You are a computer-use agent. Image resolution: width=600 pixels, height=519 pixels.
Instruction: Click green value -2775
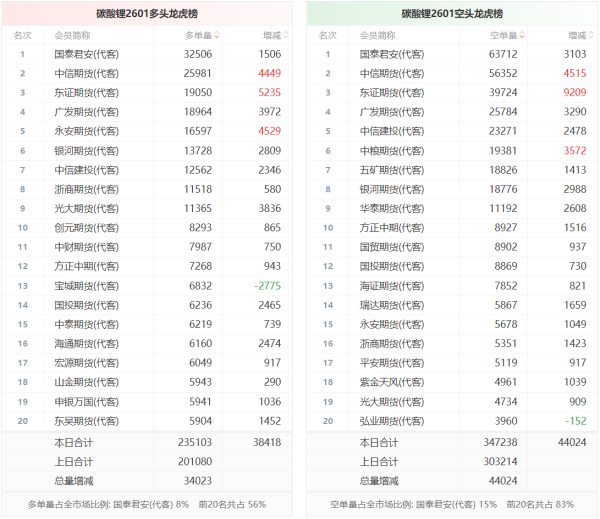(x=267, y=286)
